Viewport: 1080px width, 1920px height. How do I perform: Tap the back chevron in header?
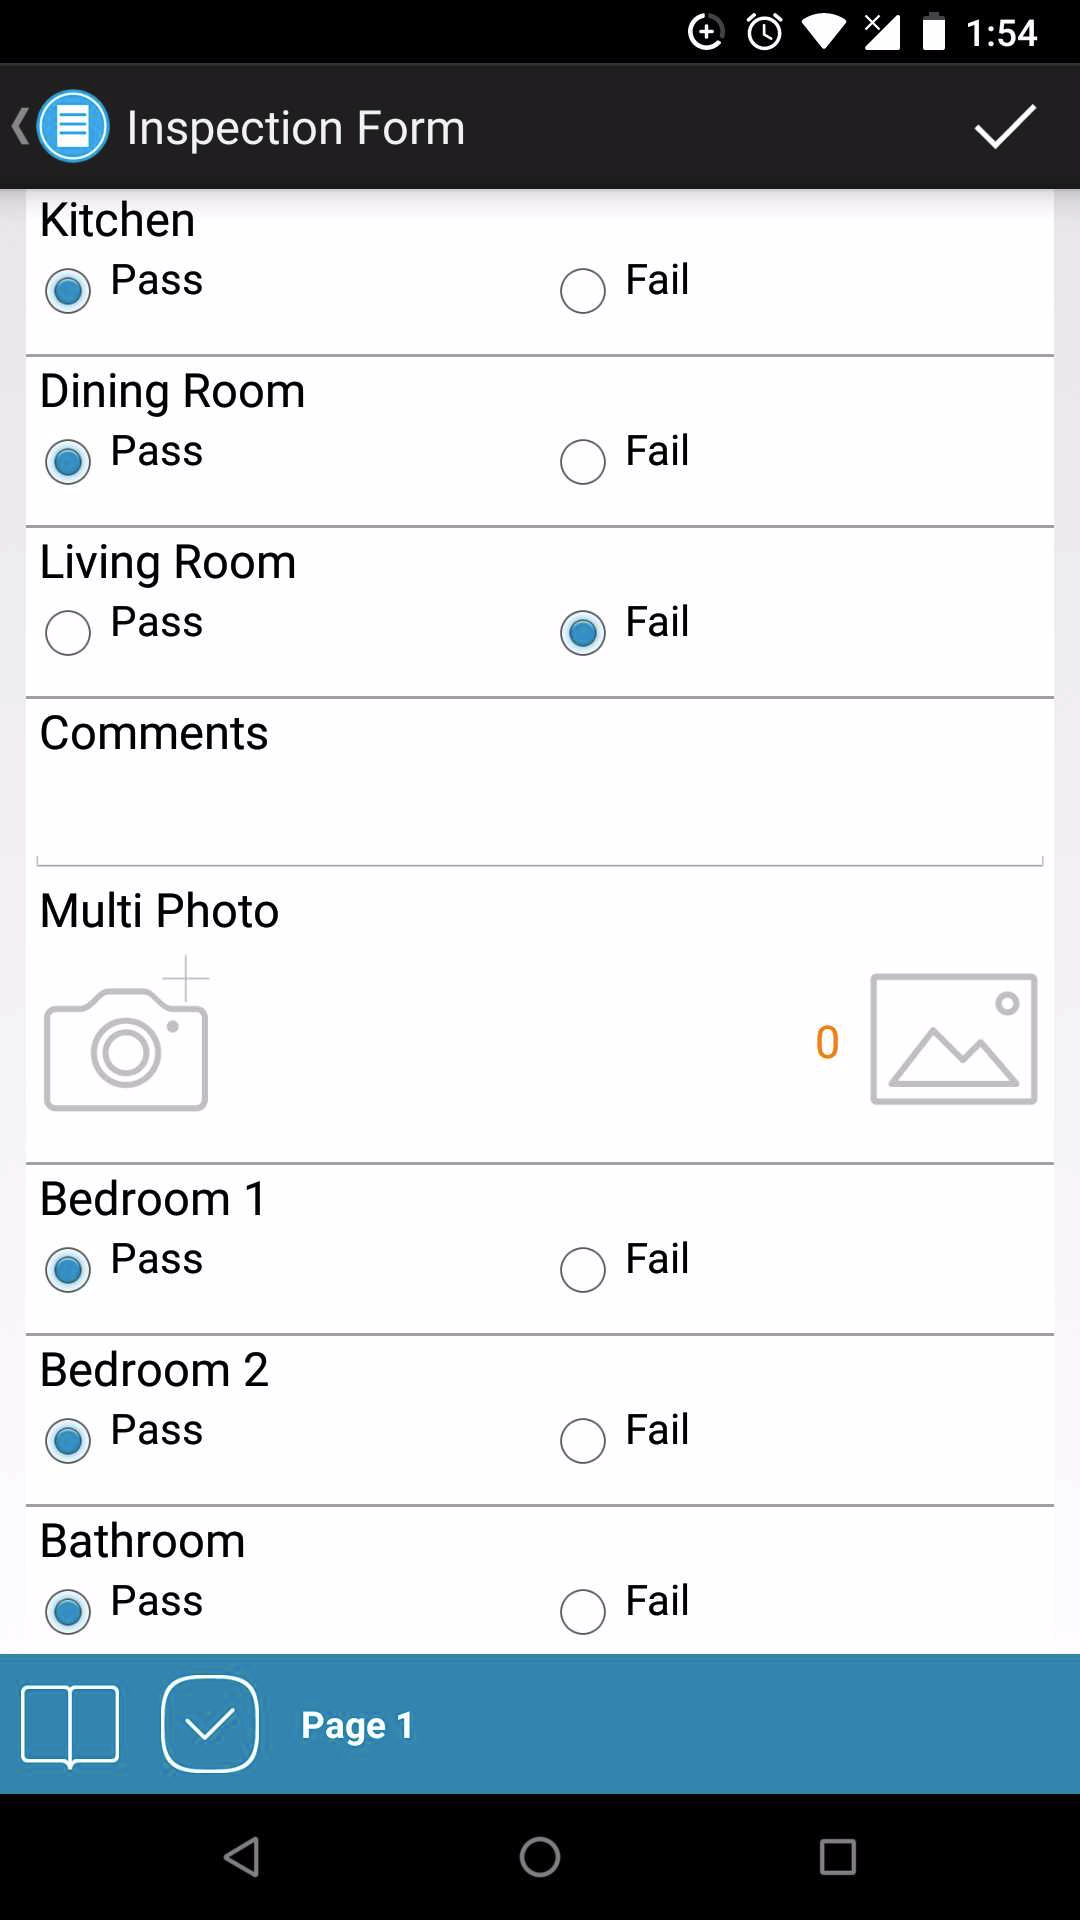[x=18, y=127]
